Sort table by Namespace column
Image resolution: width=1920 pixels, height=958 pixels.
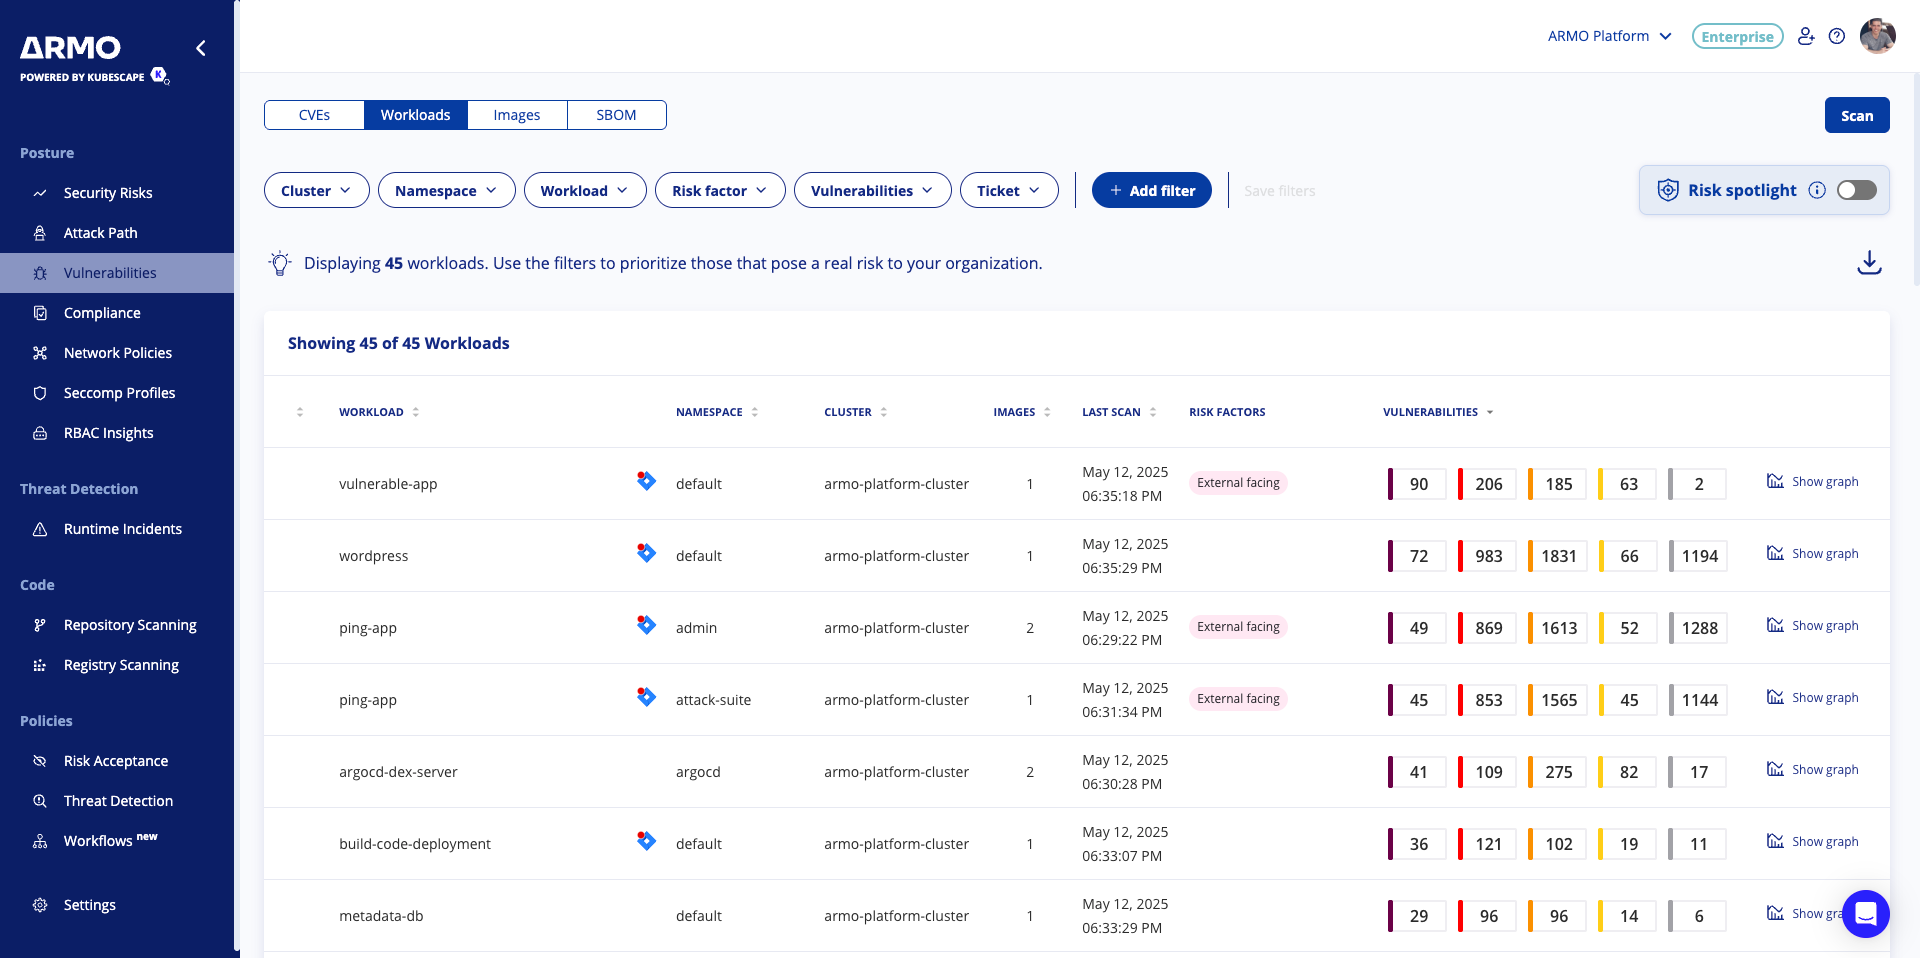717,412
